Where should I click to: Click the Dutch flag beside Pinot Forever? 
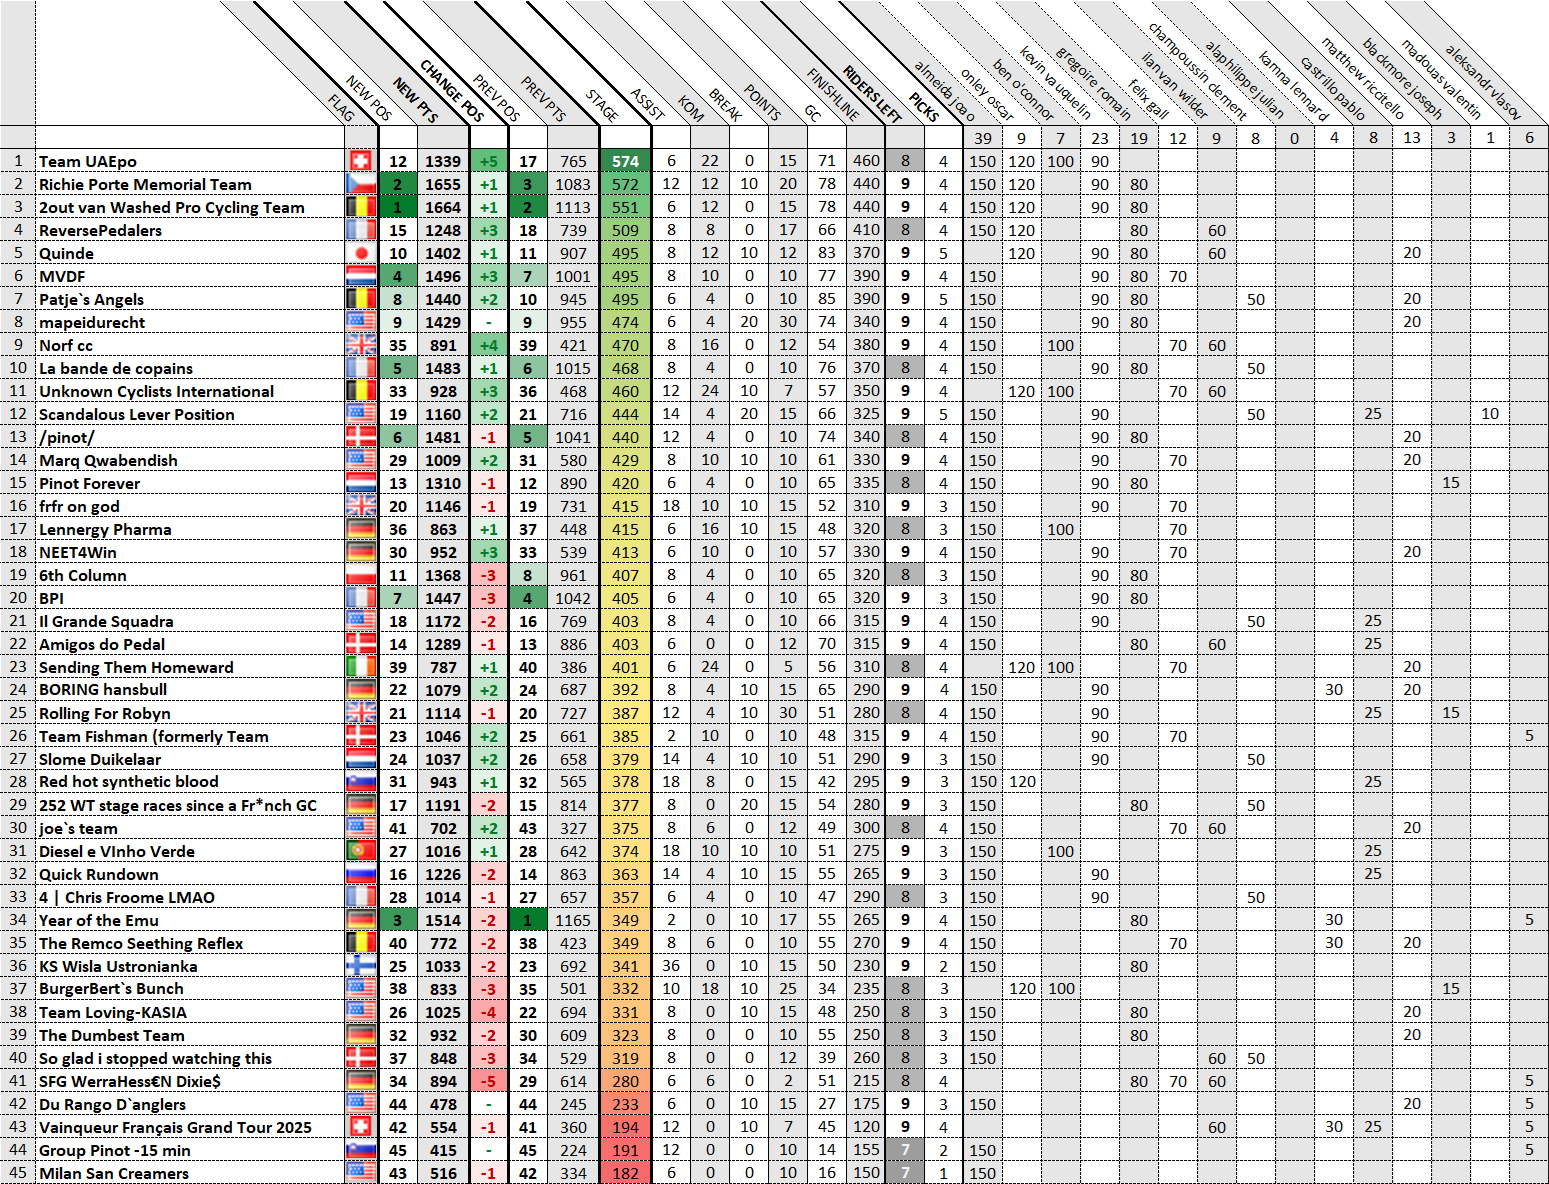(x=361, y=483)
